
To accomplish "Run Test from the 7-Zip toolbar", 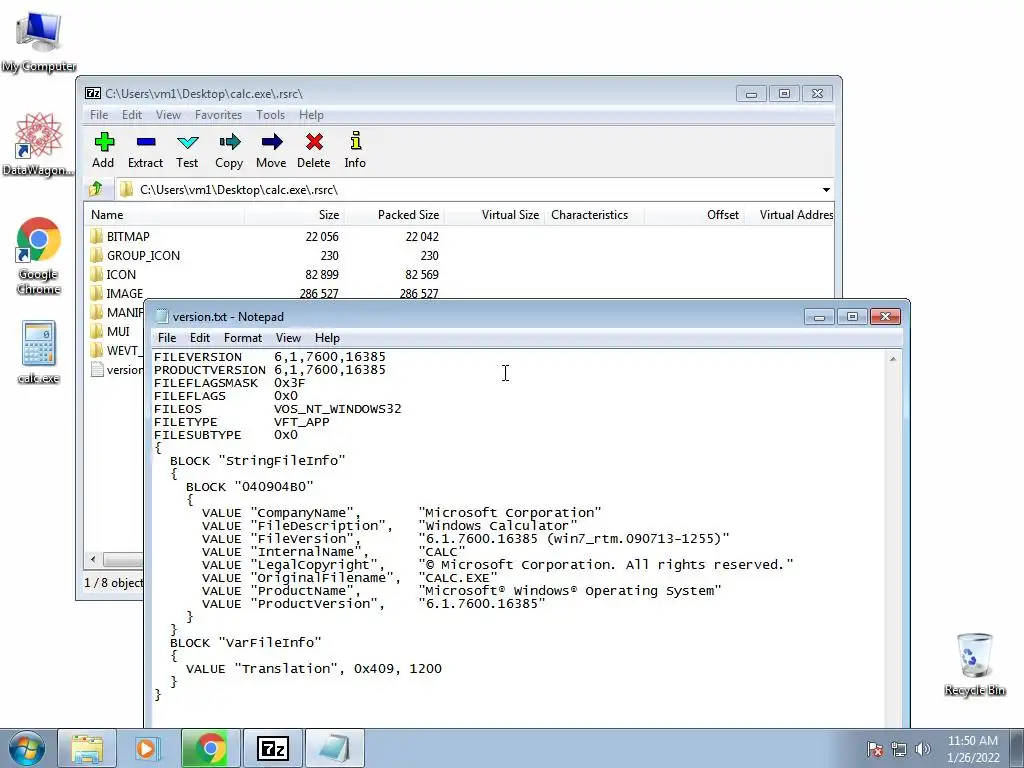I will click(x=187, y=150).
